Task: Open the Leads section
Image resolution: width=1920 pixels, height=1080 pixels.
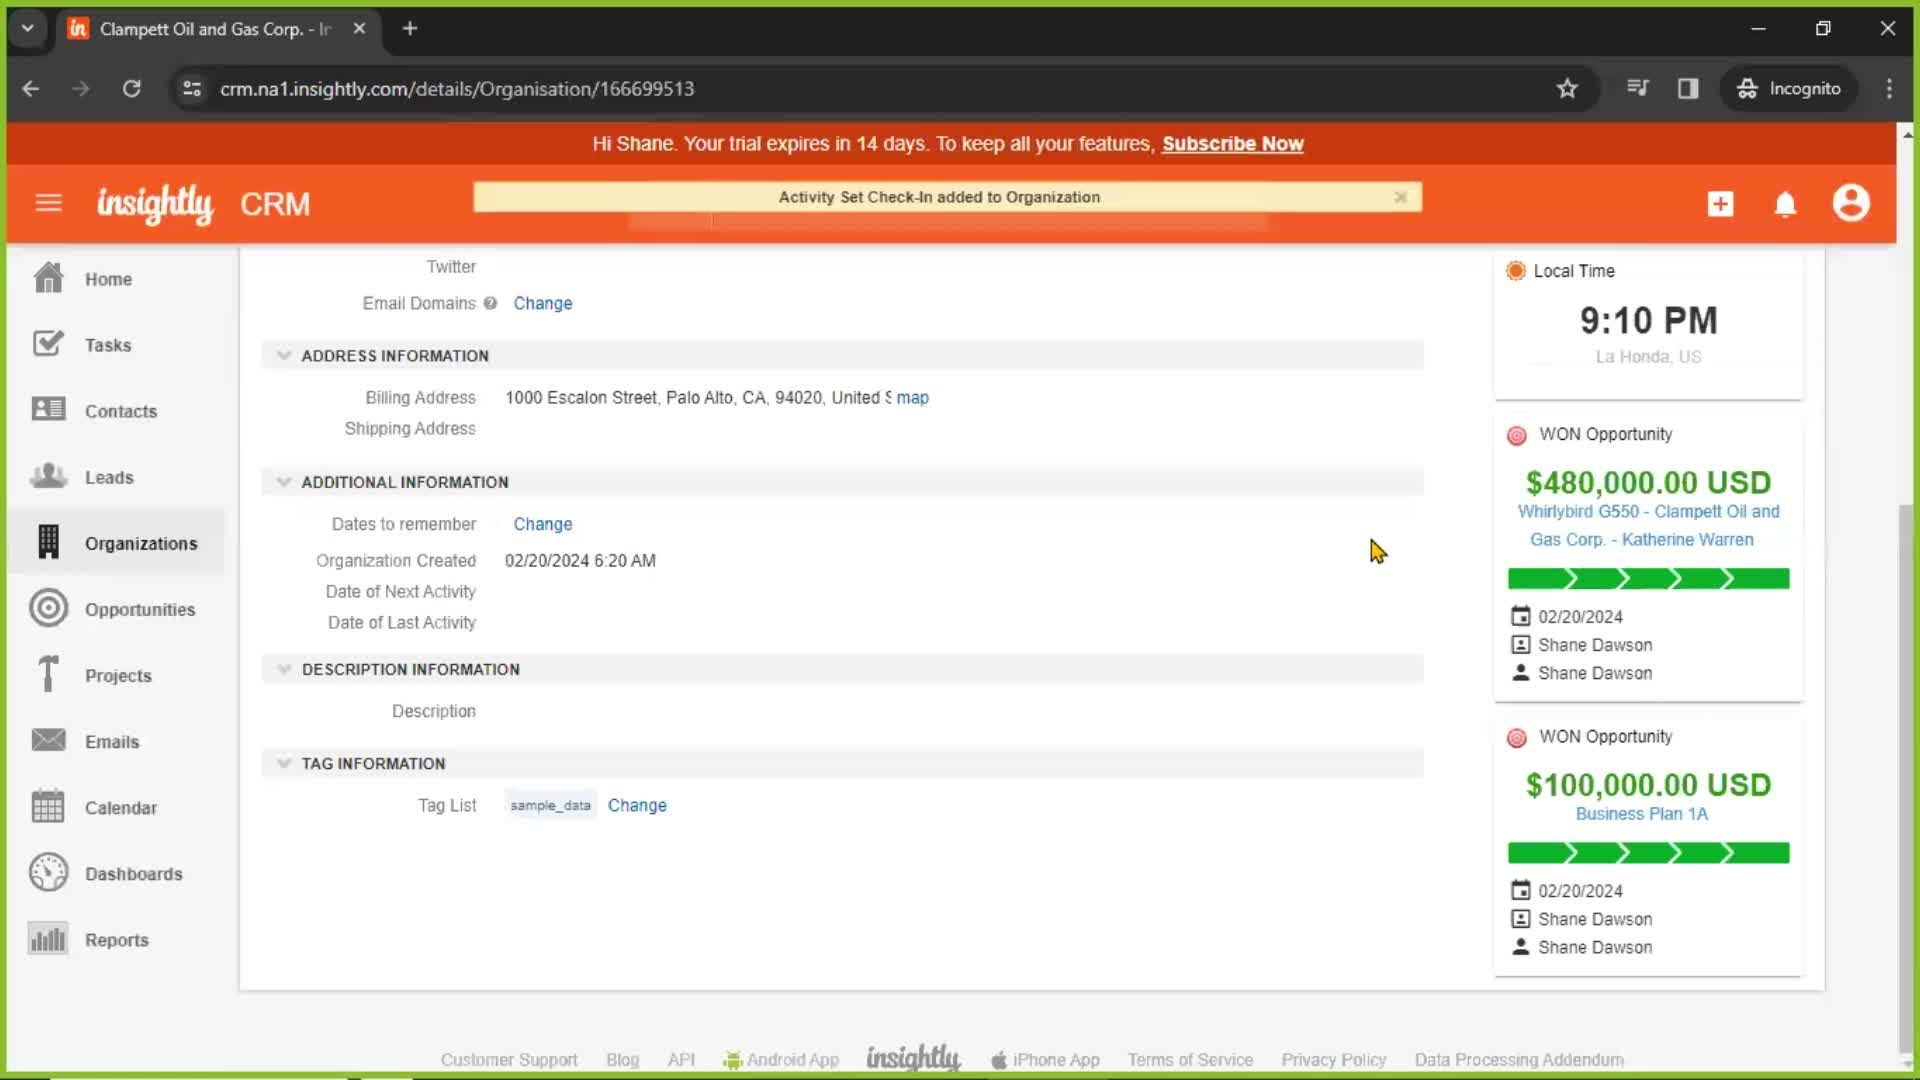Action: [111, 477]
